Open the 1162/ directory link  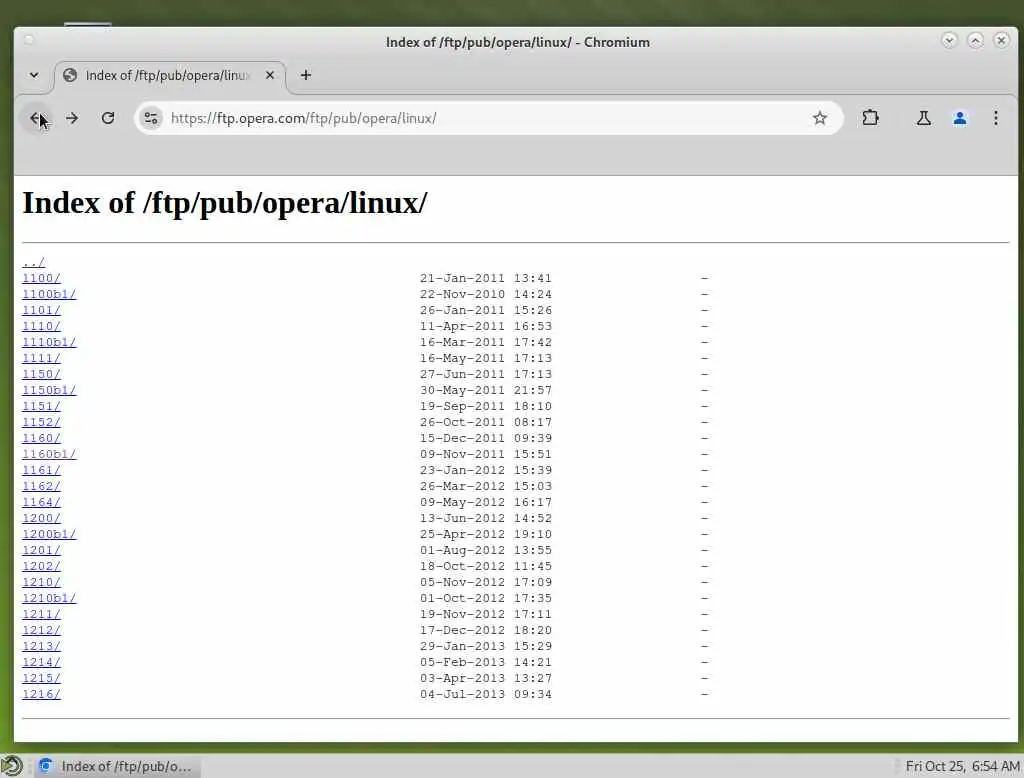point(41,486)
